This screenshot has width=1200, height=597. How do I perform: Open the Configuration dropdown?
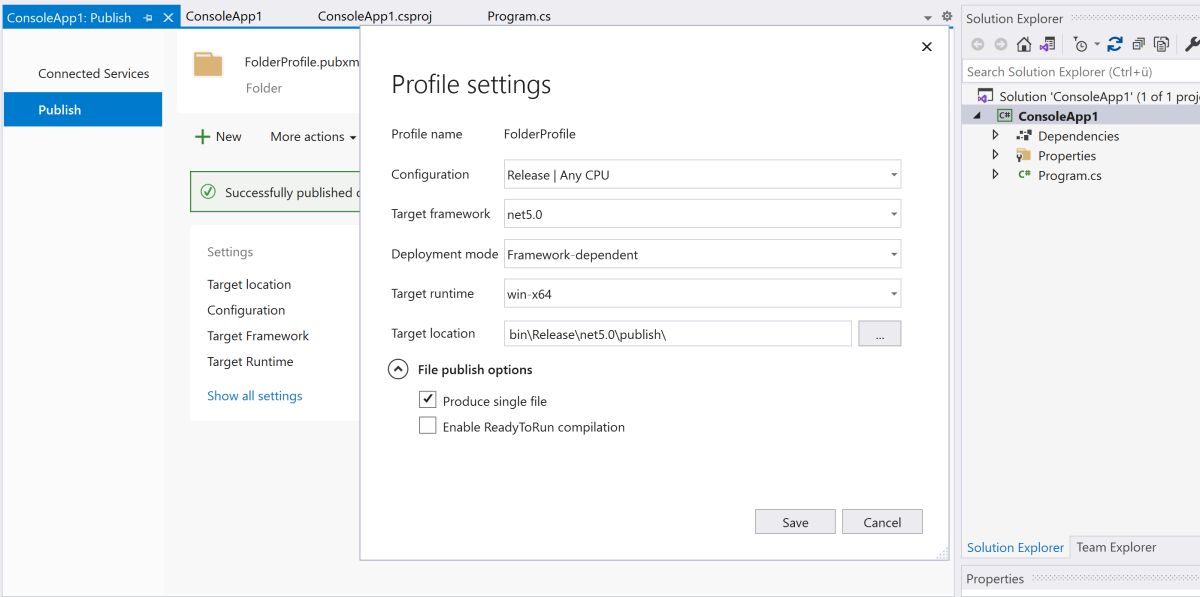(x=703, y=174)
